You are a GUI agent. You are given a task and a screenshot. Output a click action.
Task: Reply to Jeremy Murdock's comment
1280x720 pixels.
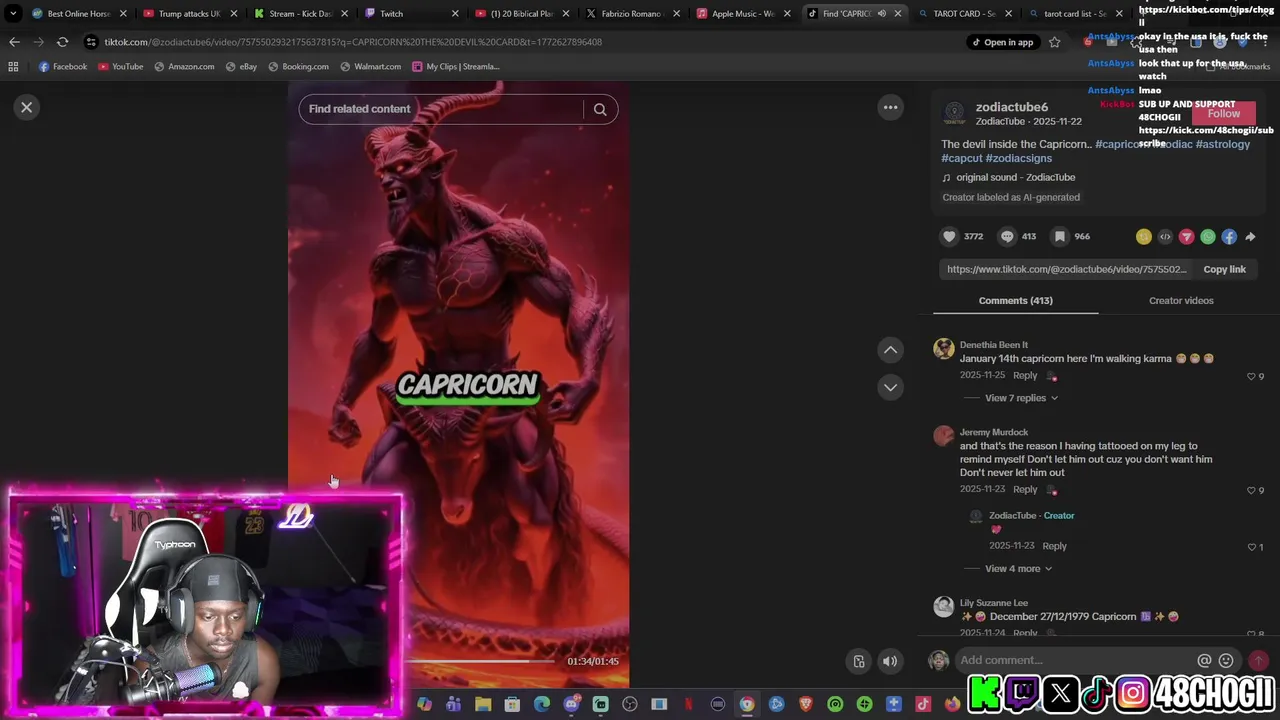pos(1025,489)
